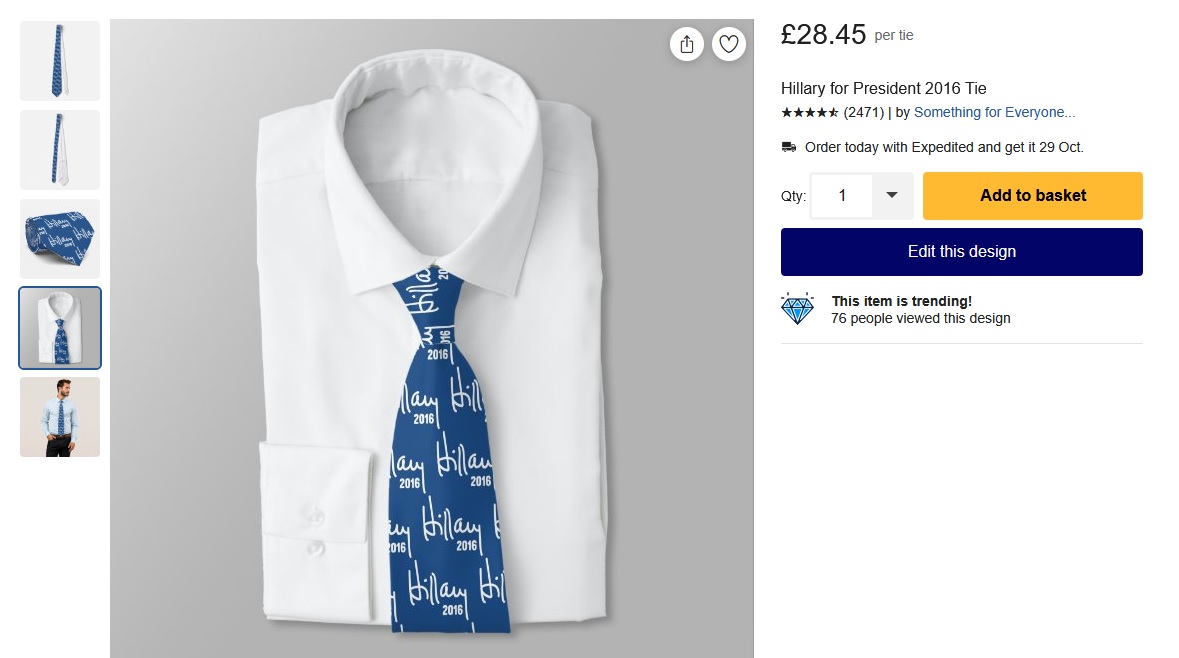Click the share icon on product image

(x=687, y=44)
